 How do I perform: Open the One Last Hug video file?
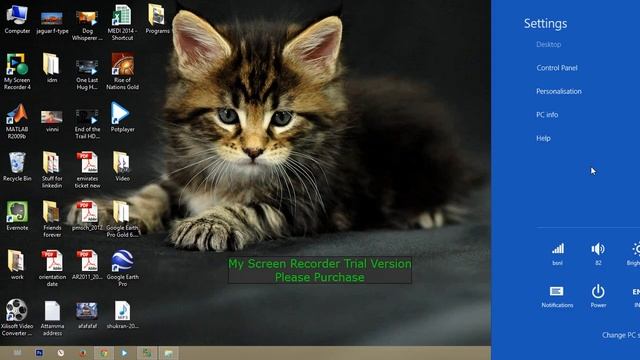87,74
